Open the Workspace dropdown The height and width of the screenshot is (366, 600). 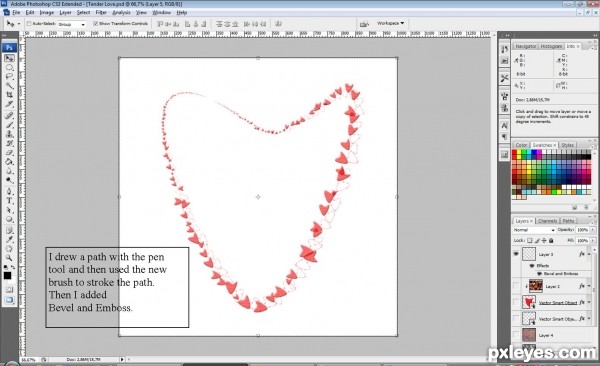point(390,23)
